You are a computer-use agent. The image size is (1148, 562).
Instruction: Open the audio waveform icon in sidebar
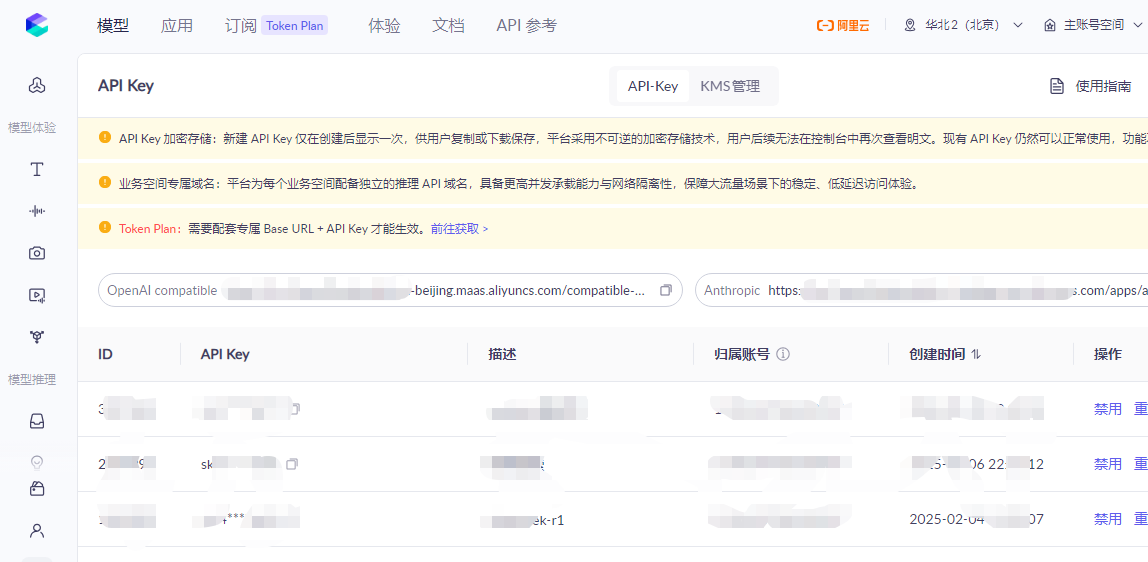[37, 211]
